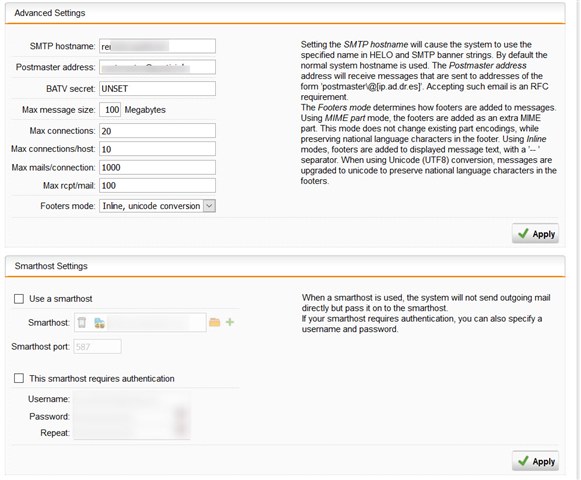This screenshot has height=480, width=581.
Task: Focus the BATV secret input field
Action: point(157,89)
